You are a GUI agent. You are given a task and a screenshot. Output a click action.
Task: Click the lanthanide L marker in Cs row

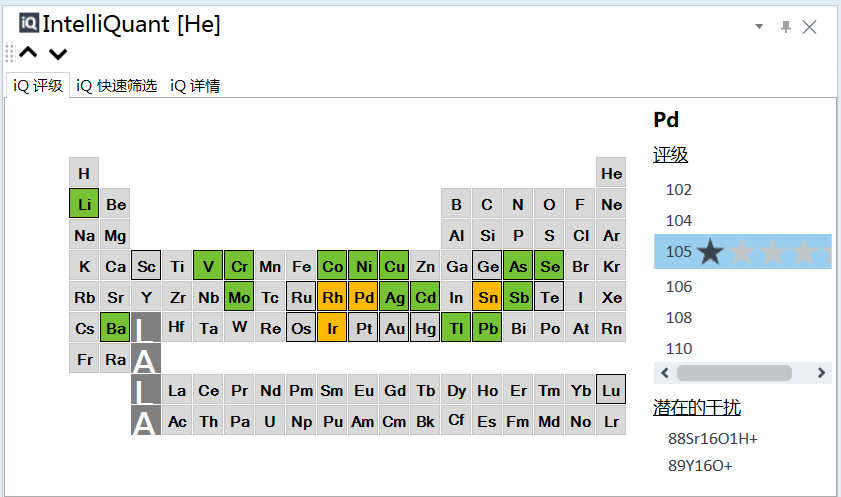tap(146, 328)
